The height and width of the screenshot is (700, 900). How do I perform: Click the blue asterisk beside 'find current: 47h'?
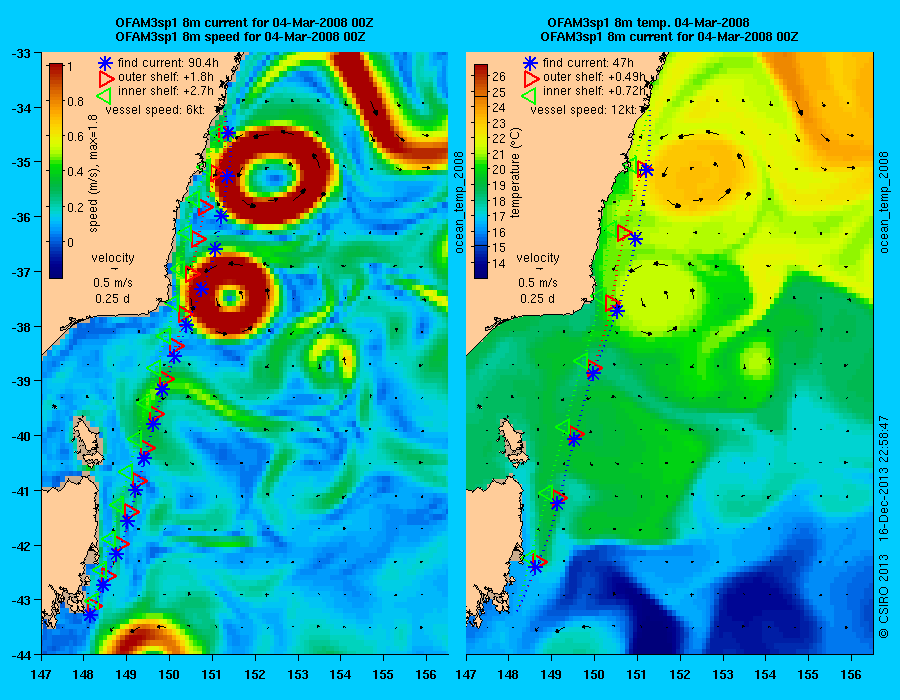[x=530, y=63]
